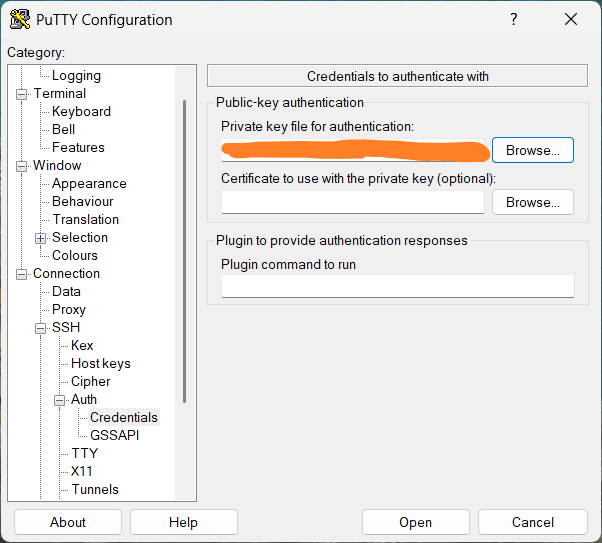Open the Cipher settings category
This screenshot has width=602, height=543.
(91, 382)
